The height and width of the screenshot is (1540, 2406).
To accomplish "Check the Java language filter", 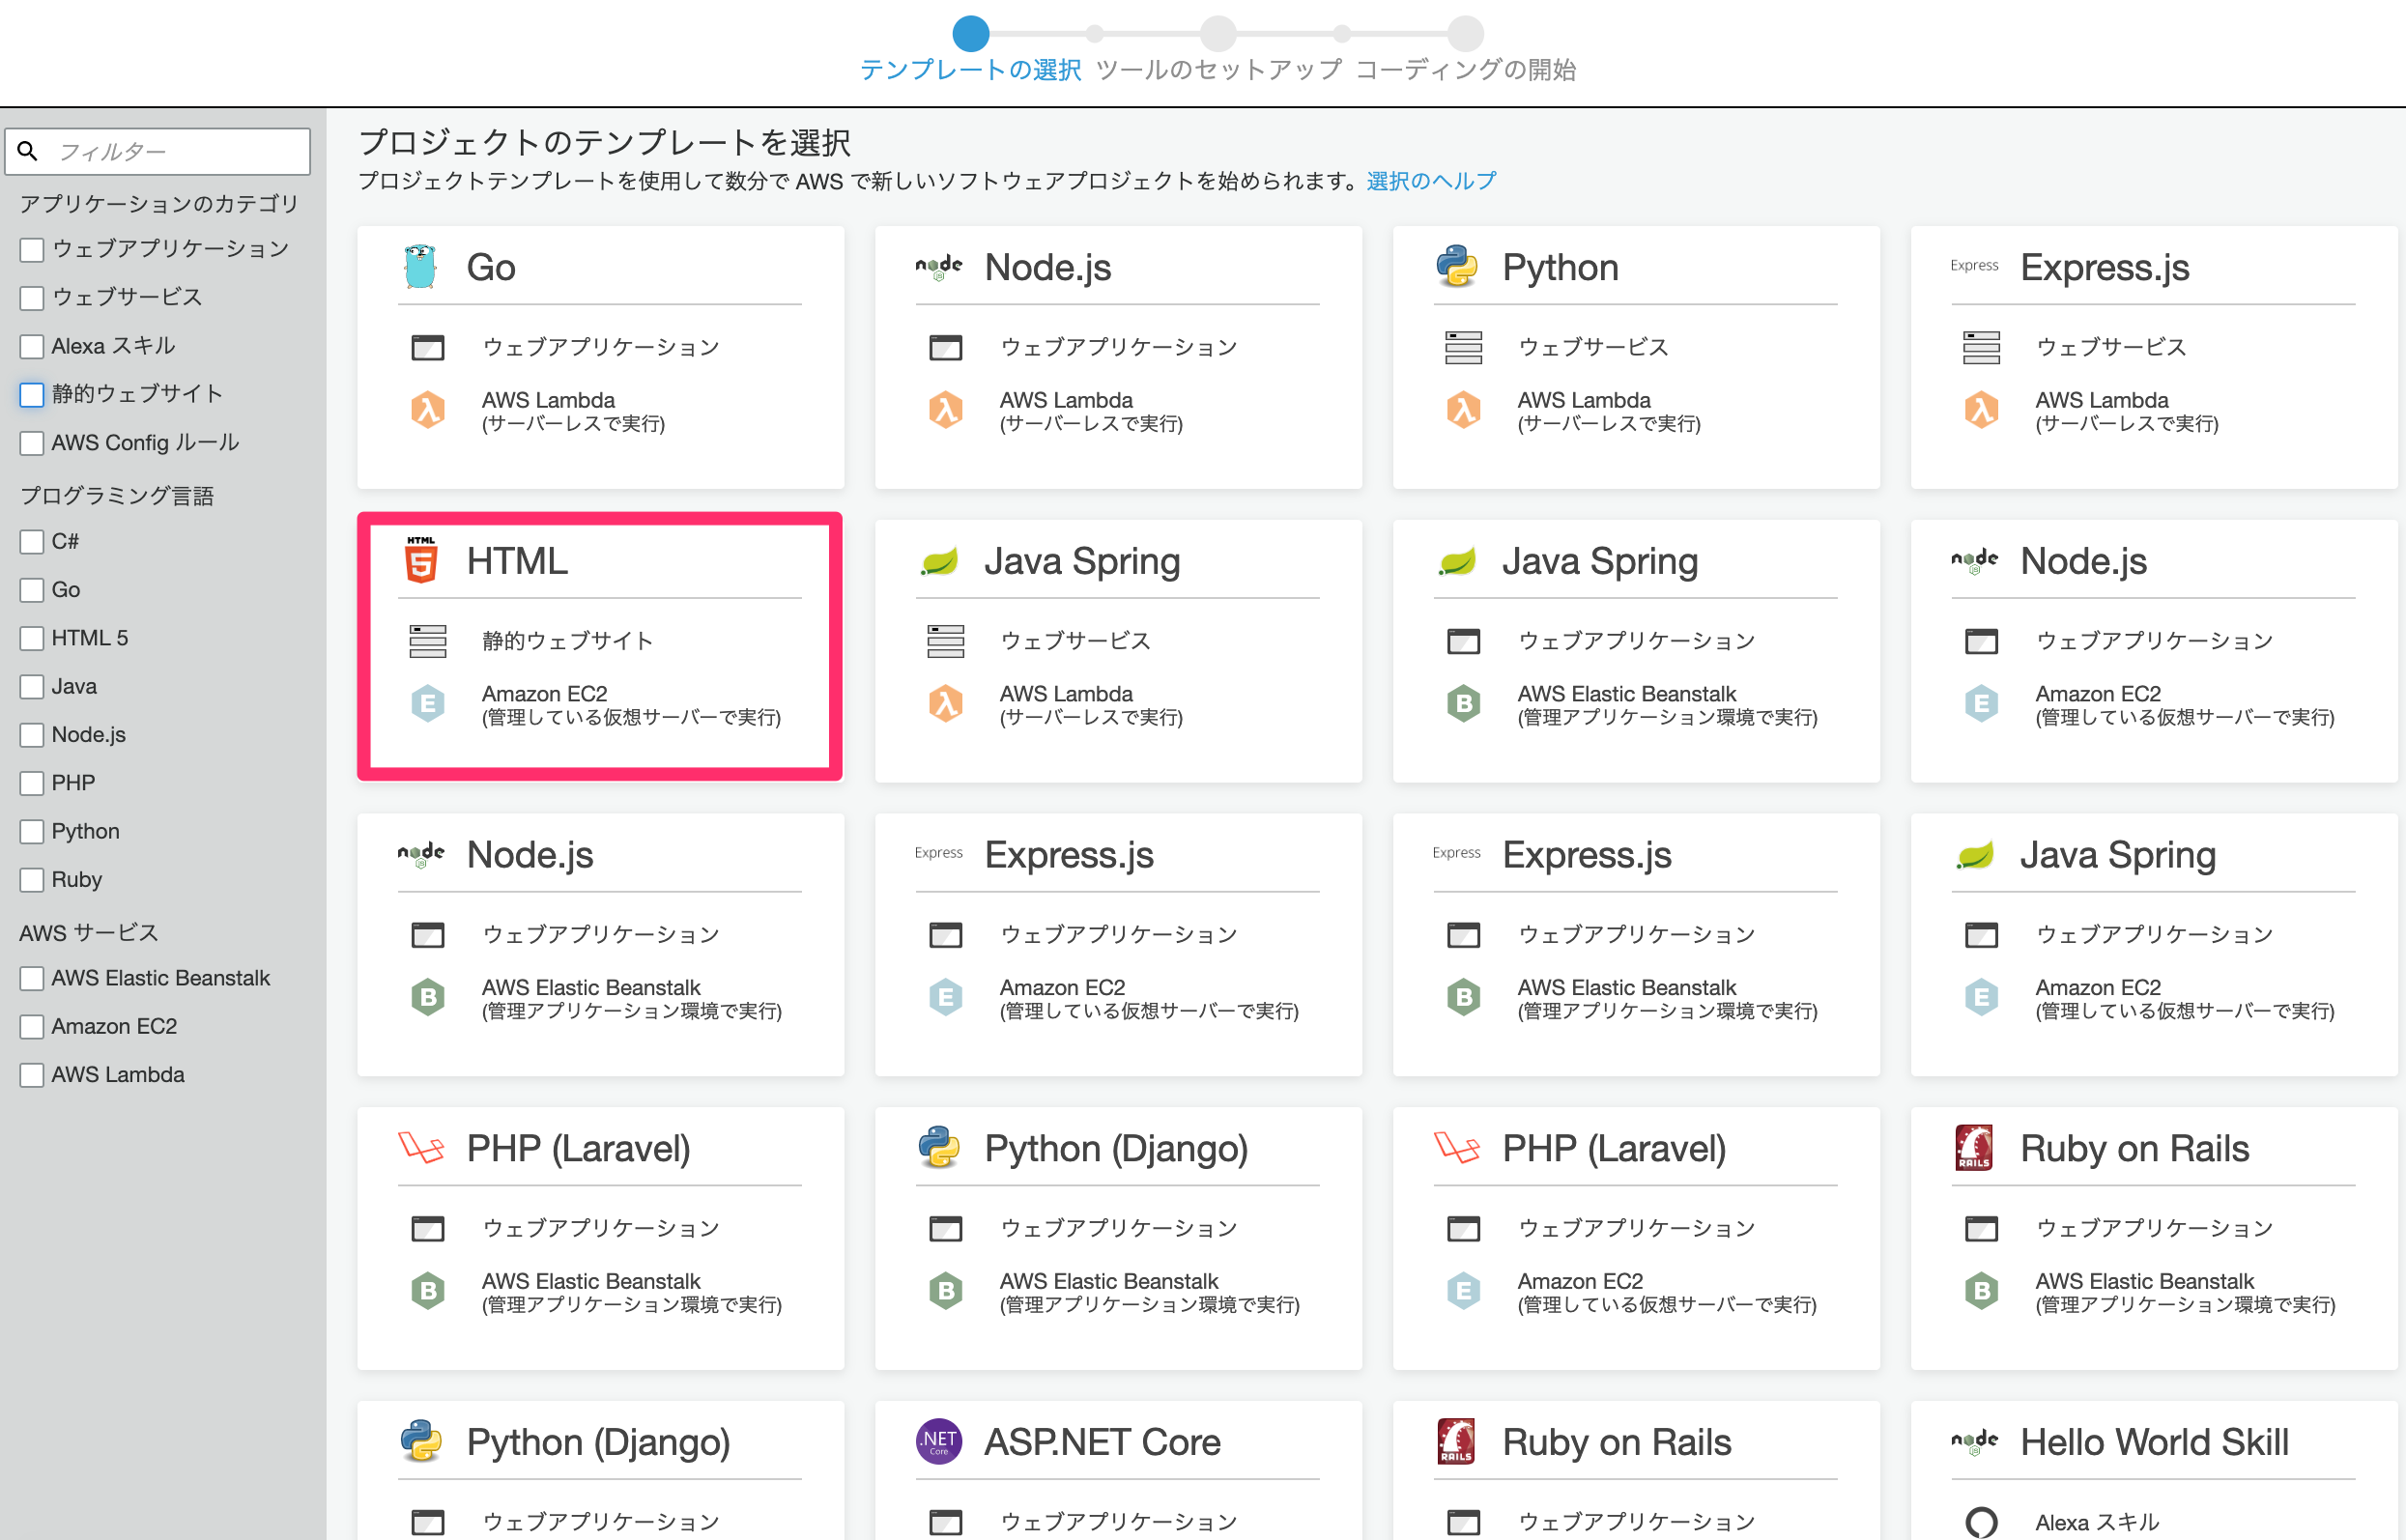I will (x=32, y=687).
